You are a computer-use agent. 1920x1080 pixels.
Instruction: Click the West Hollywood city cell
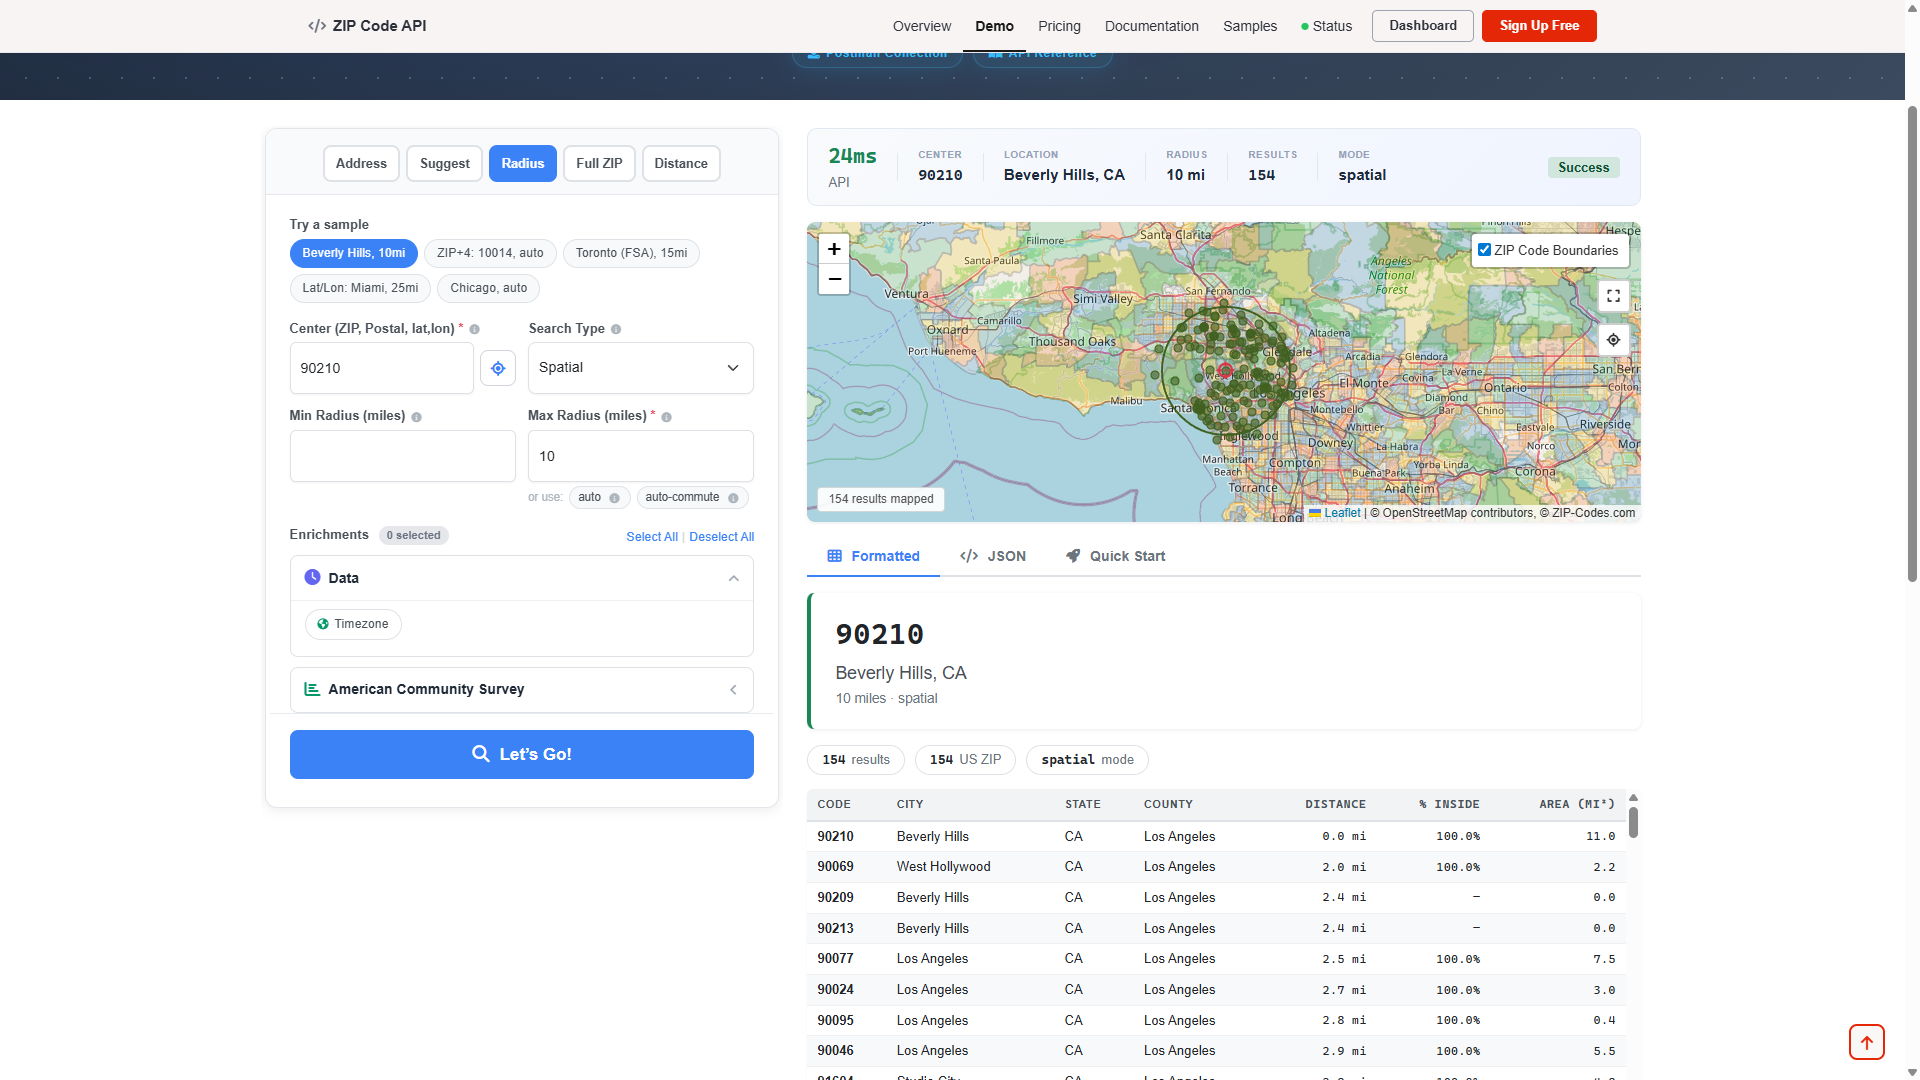(x=943, y=867)
